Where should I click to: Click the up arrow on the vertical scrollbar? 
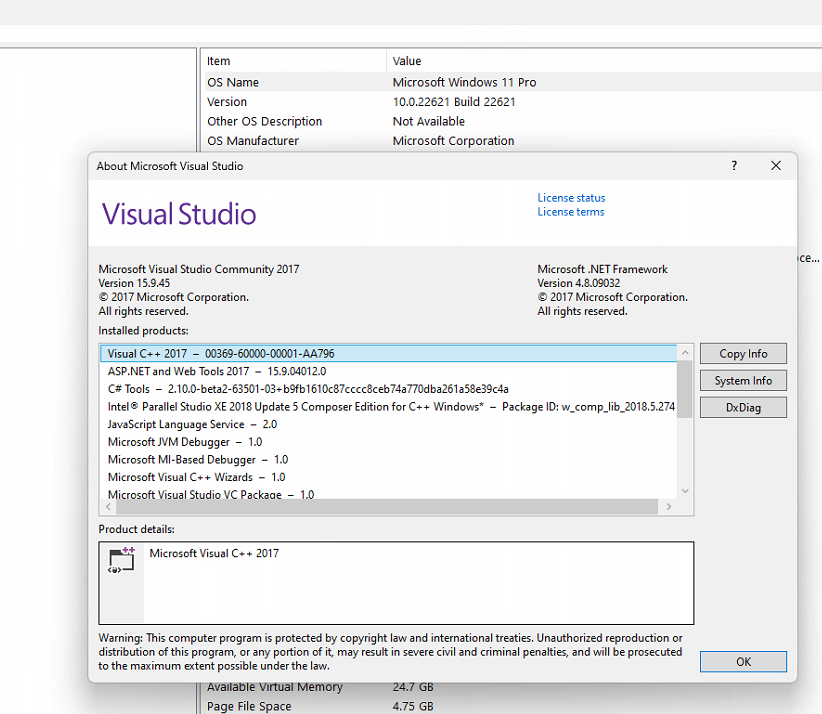[684, 352]
